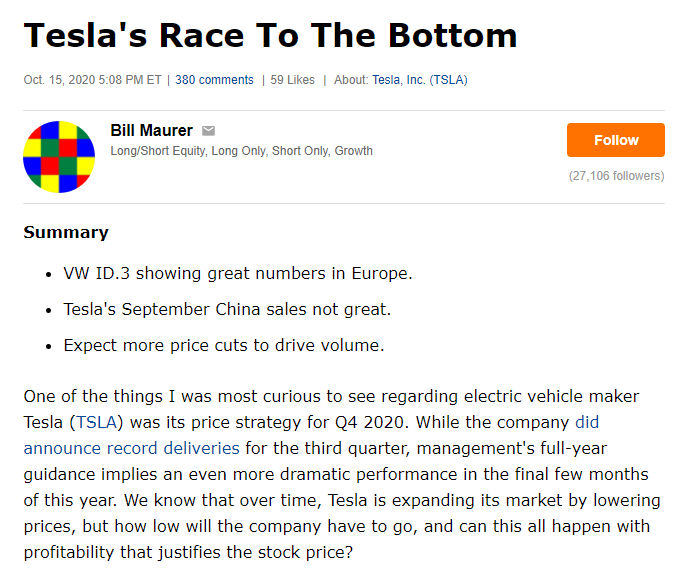The height and width of the screenshot is (568, 675).
Task: Click the Summary heading
Action: [x=66, y=232]
